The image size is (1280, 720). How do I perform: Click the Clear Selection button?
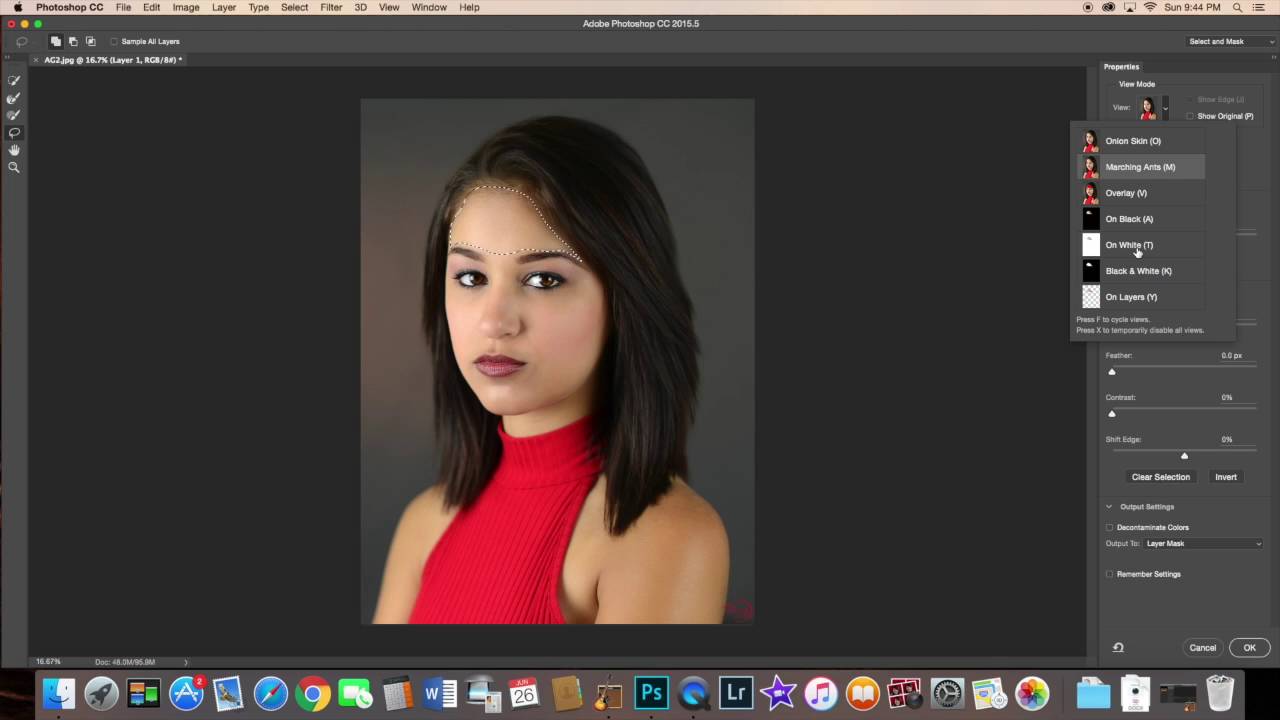point(1161,477)
